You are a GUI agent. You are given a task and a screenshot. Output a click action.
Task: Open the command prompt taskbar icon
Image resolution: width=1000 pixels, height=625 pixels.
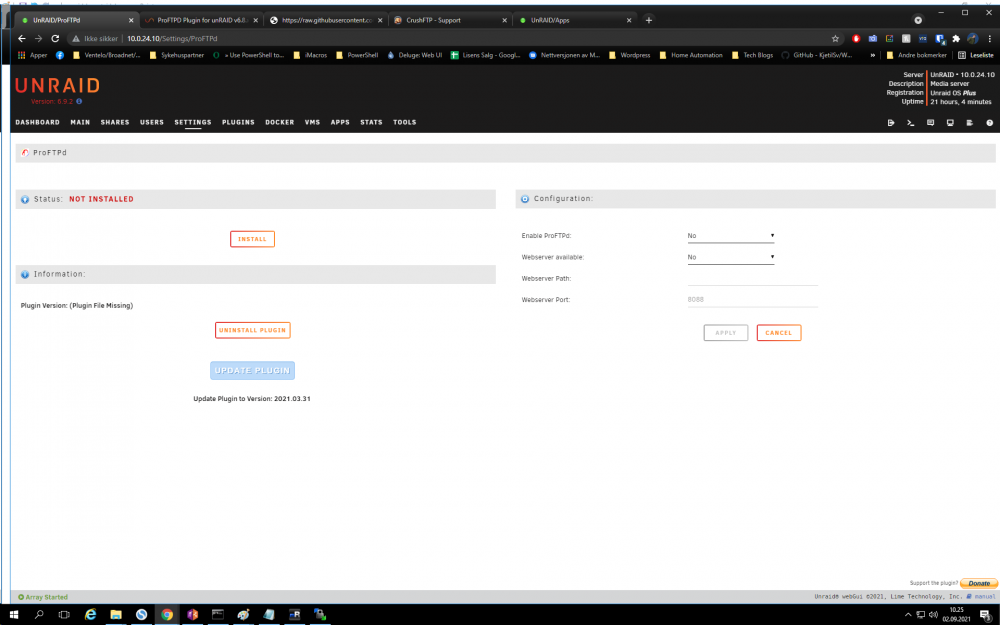(217, 615)
